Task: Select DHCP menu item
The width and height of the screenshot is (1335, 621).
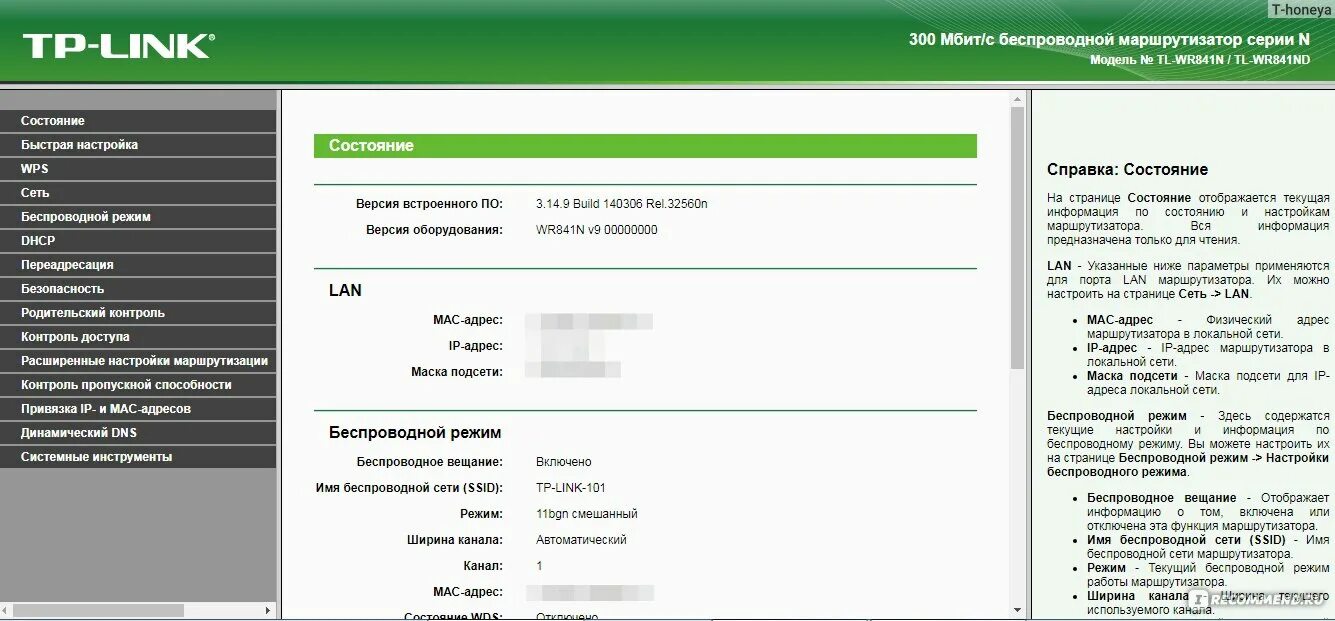Action: [138, 241]
